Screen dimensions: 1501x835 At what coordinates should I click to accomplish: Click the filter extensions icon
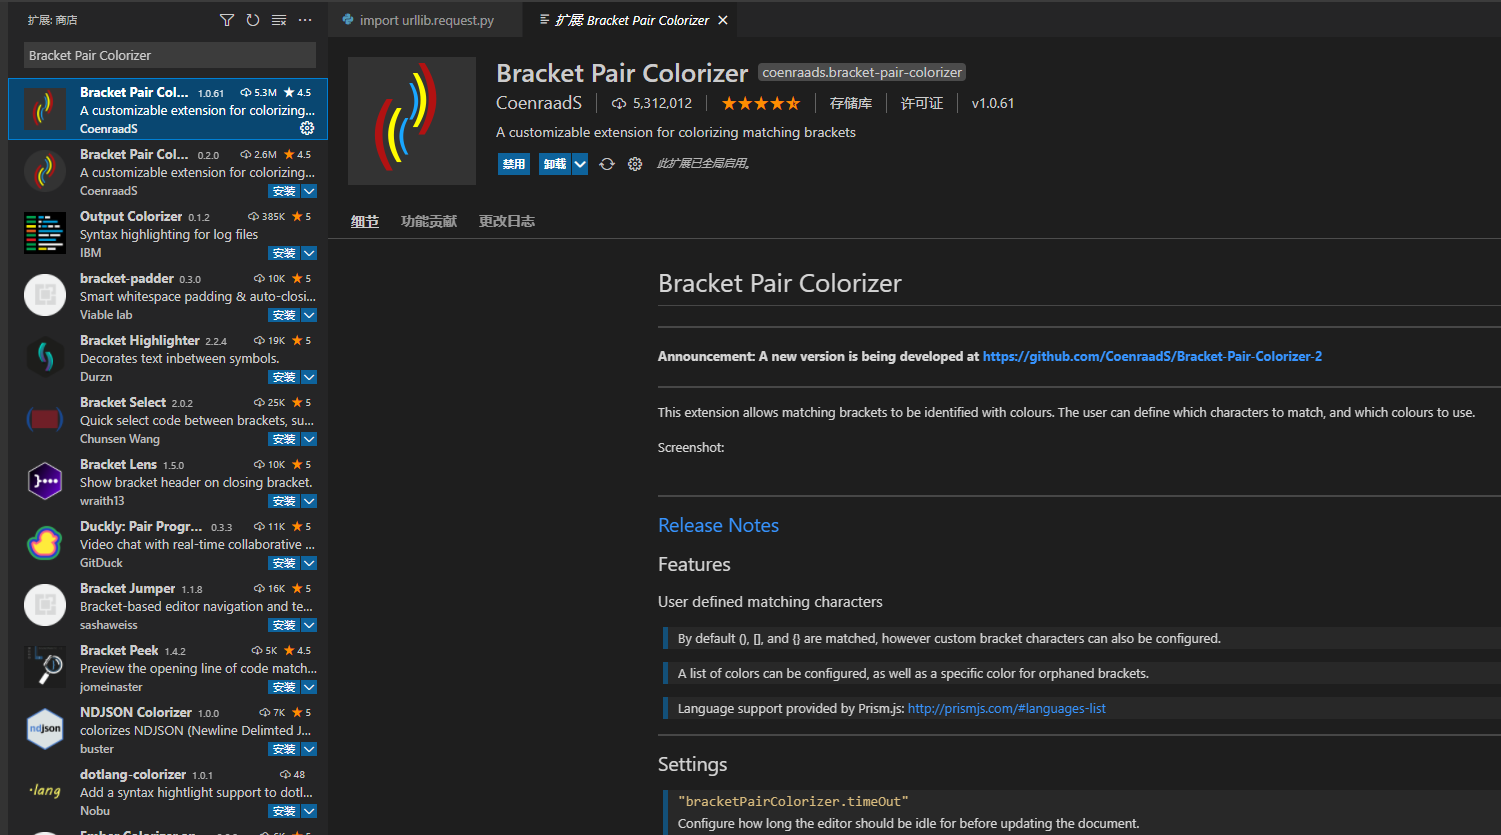[x=227, y=20]
